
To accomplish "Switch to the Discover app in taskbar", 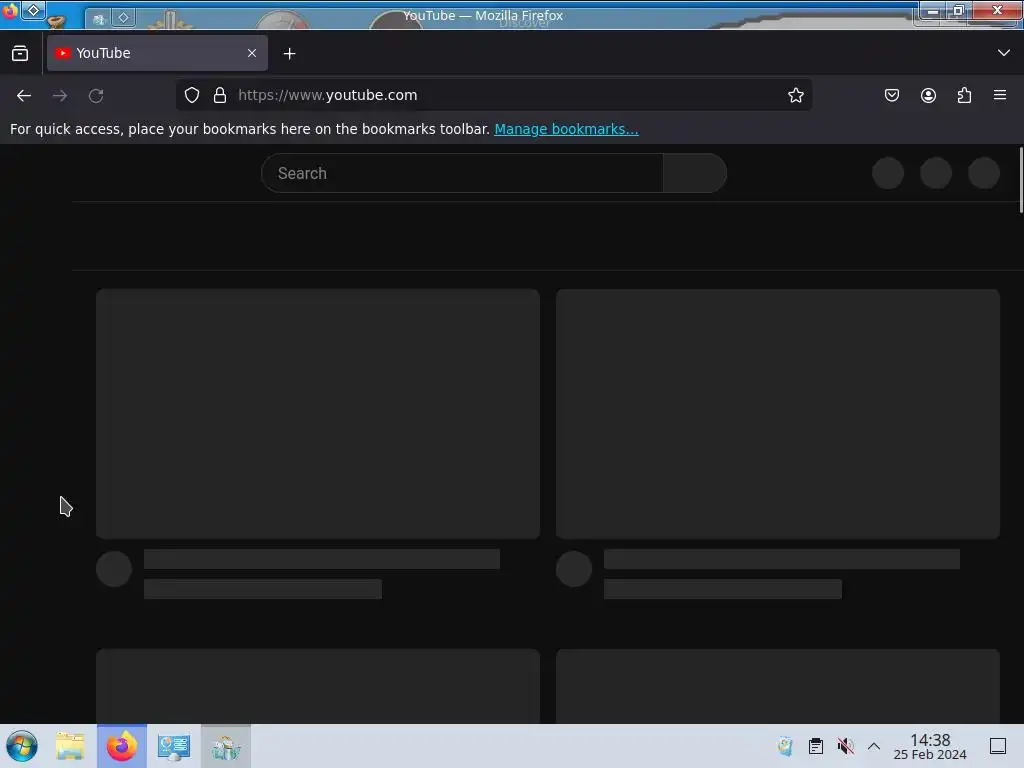I will click(x=226, y=746).
